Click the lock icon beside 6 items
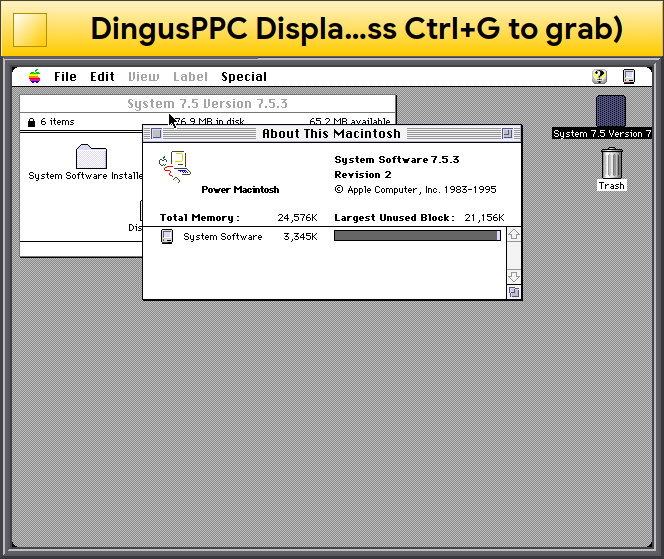664x559 pixels. (31, 122)
